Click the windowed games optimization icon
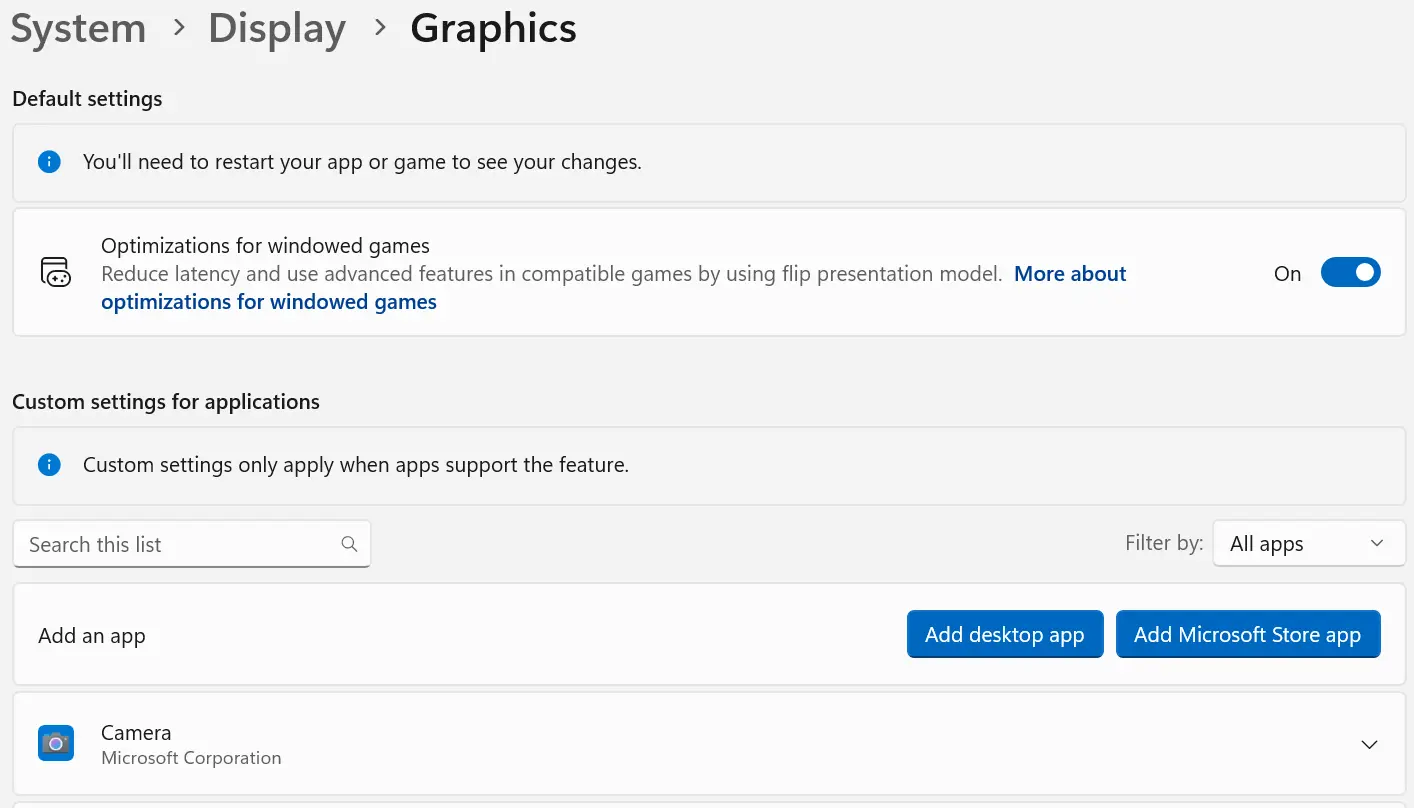Viewport: 1414px width, 808px height. tap(56, 272)
